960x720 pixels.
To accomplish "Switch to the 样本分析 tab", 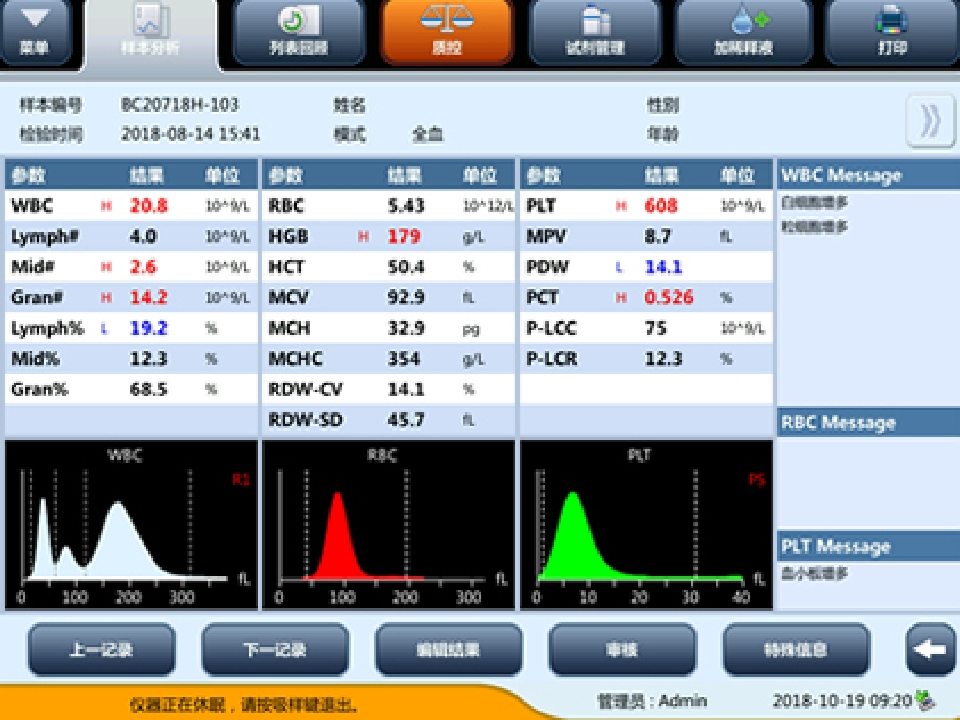I will coord(150,33).
